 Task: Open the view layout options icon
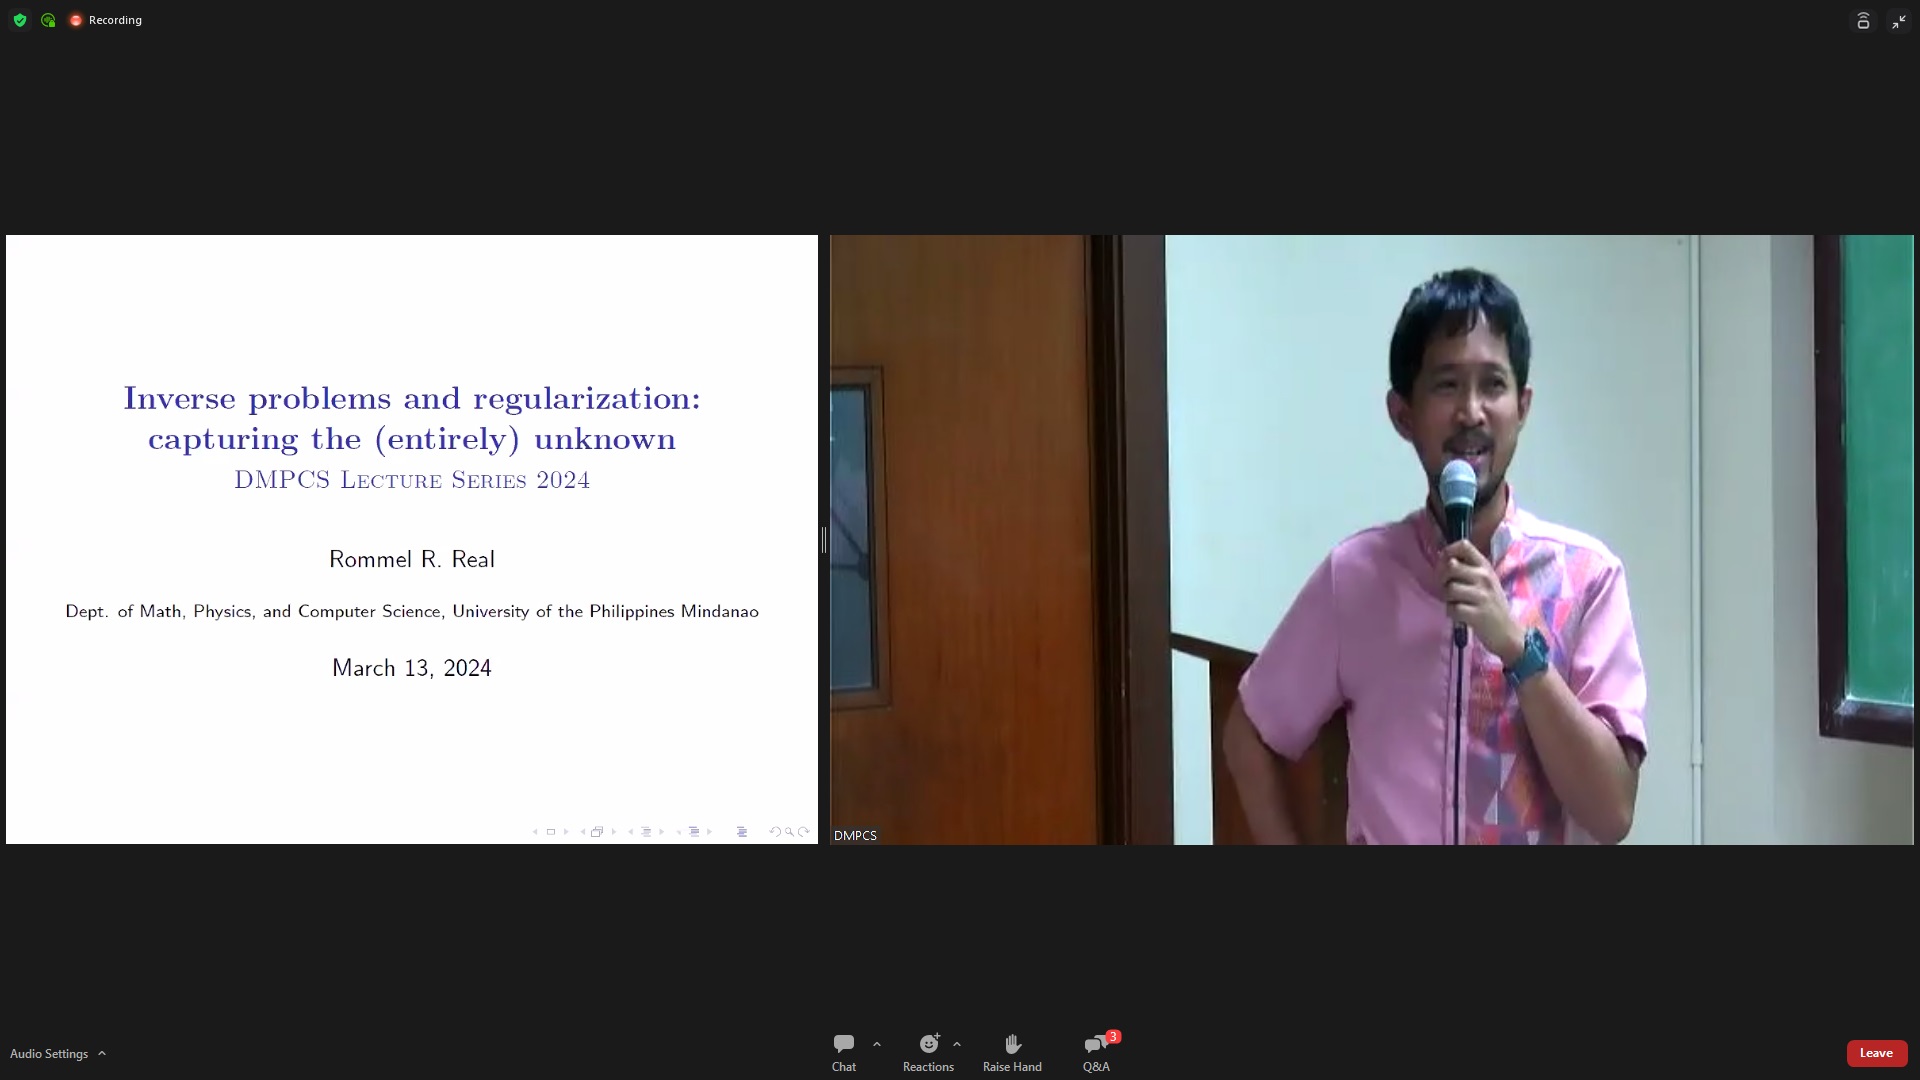tap(1863, 20)
